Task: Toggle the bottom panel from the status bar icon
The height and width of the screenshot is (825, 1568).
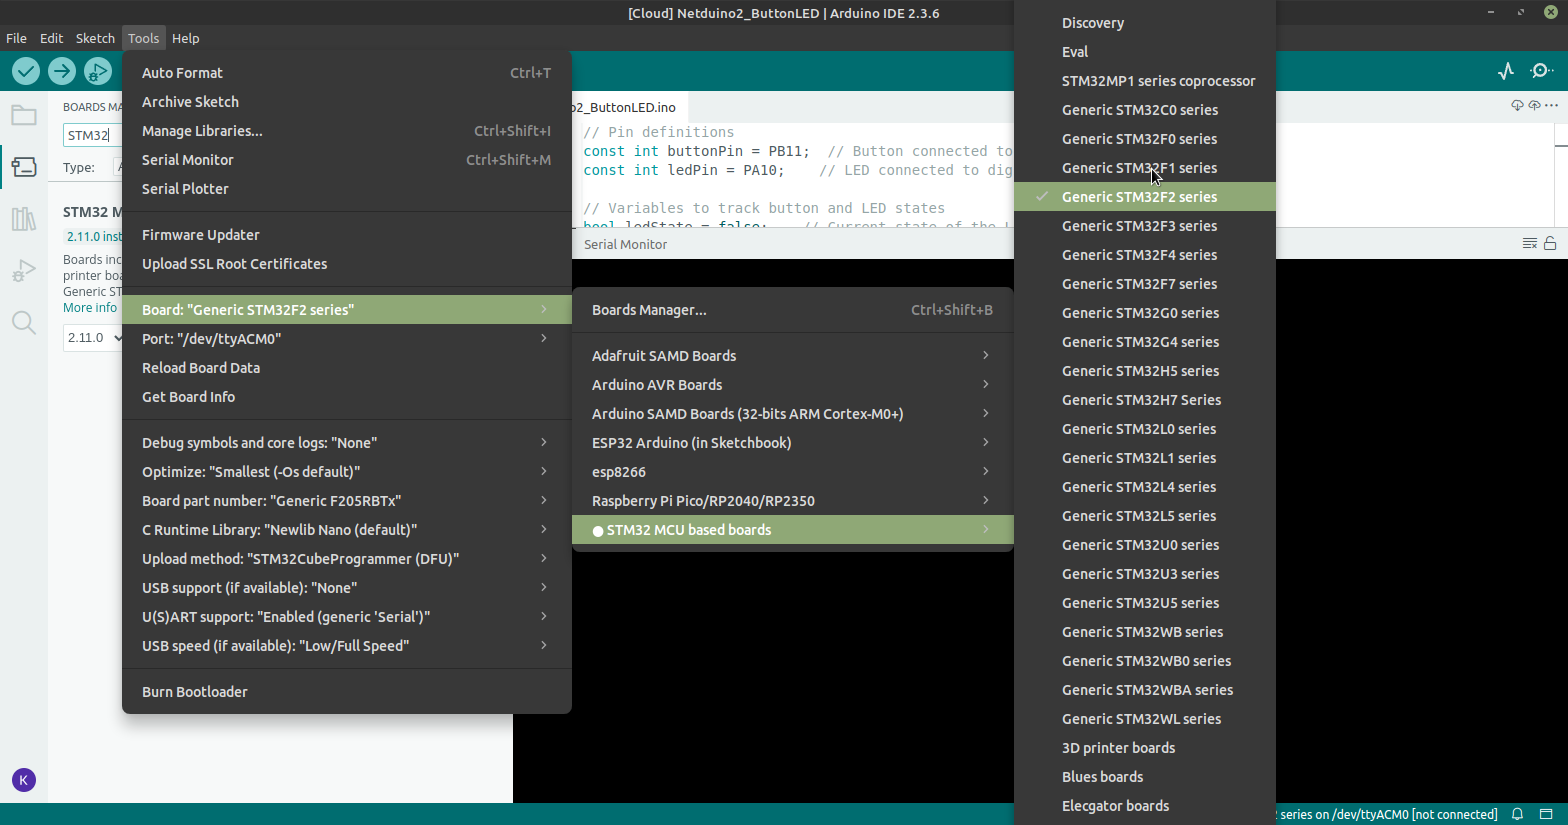Action: click(x=1546, y=814)
